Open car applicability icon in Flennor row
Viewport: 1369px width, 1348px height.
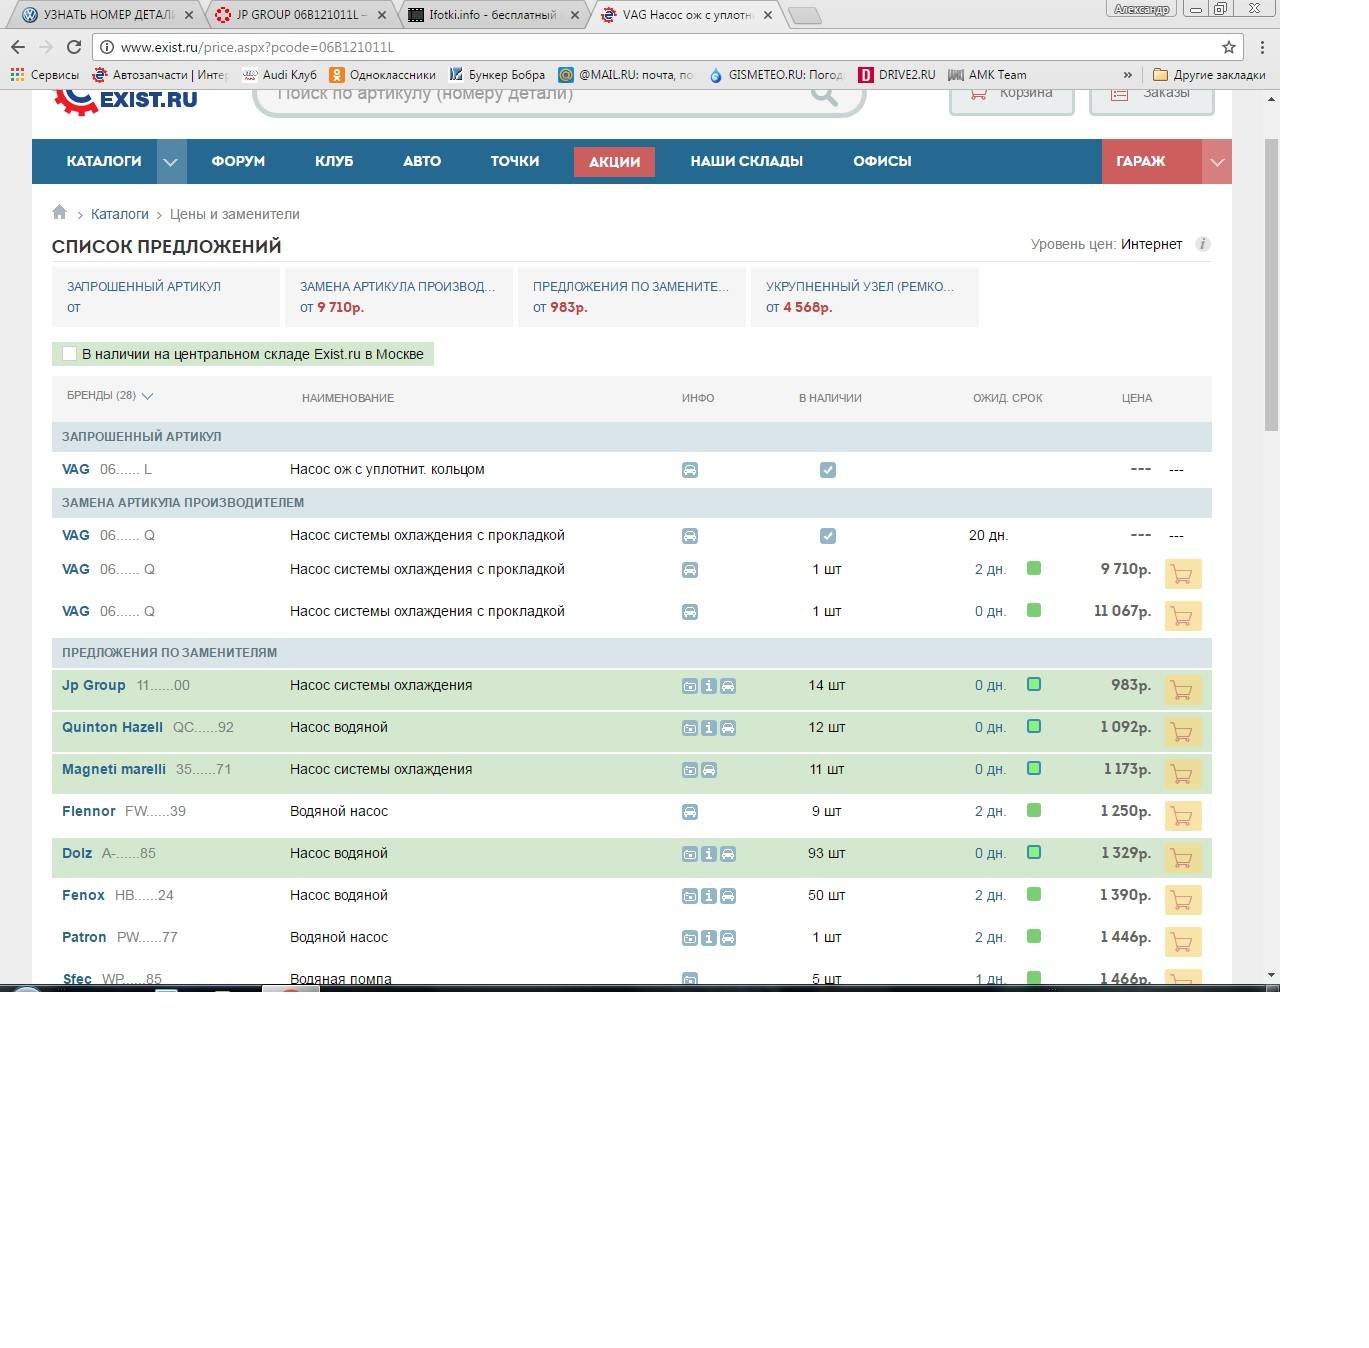(690, 812)
